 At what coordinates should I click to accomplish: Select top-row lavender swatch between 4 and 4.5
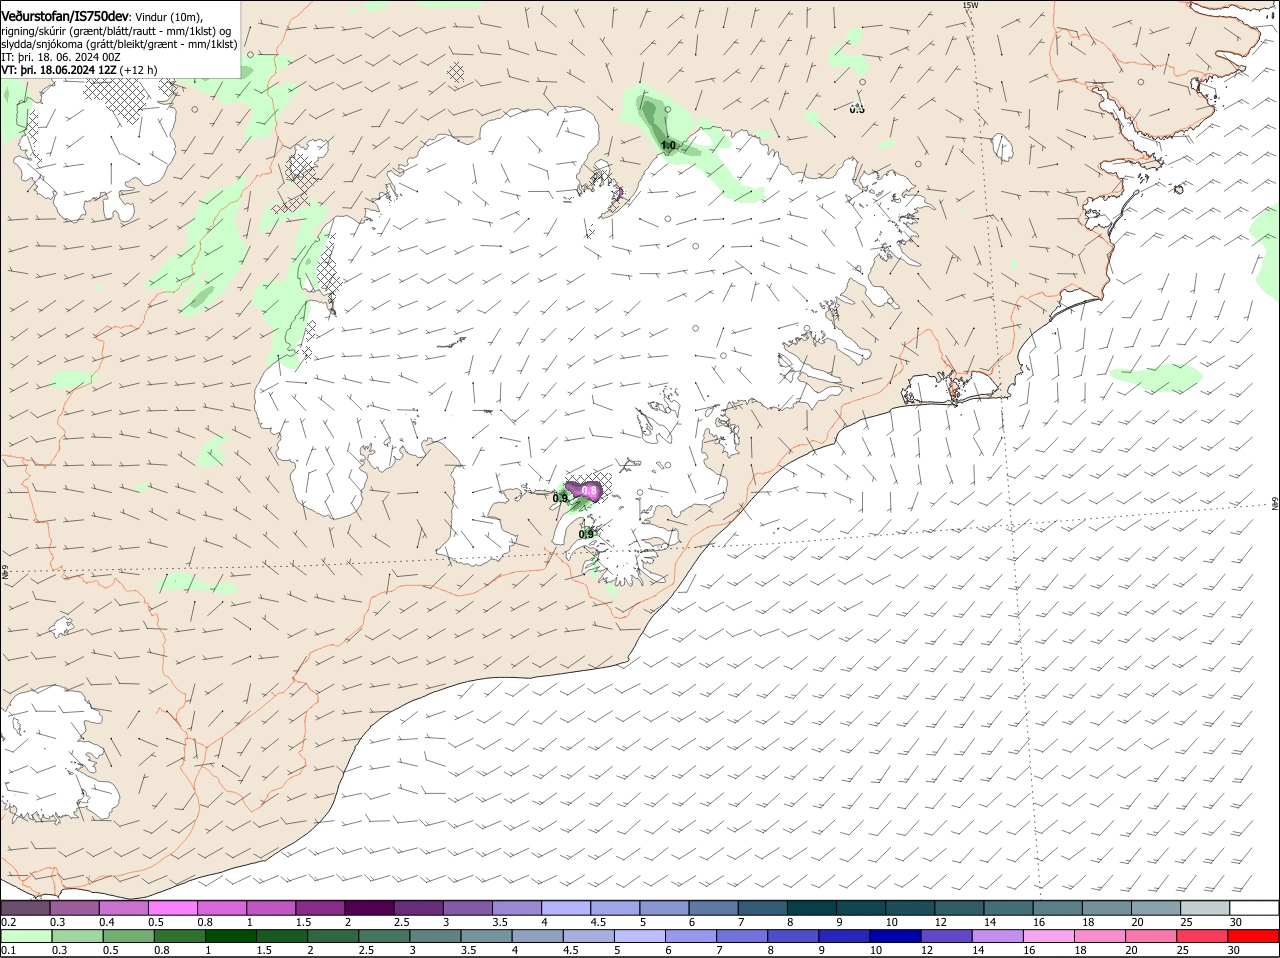(x=566, y=908)
